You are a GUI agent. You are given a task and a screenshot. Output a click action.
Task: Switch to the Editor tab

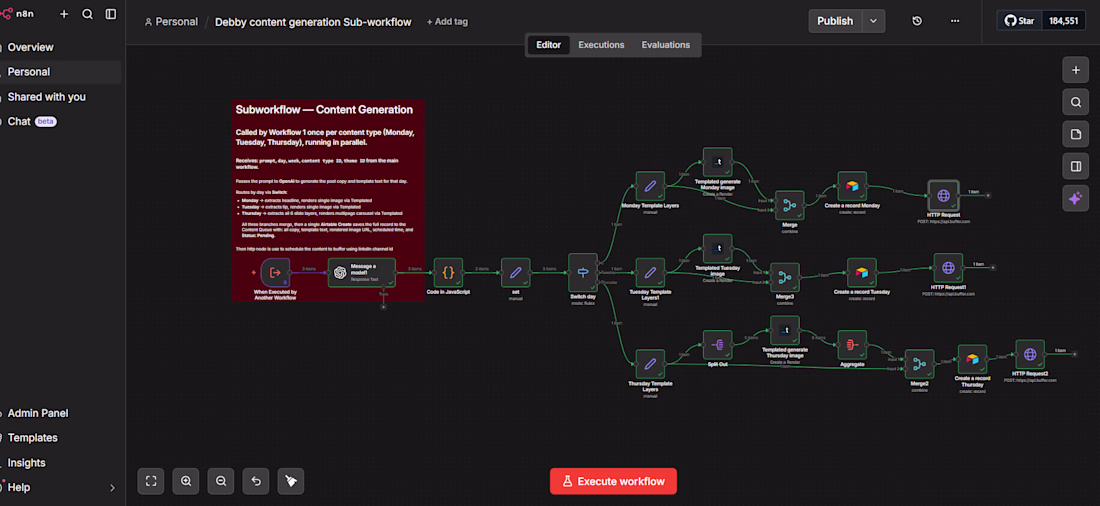pyautogui.click(x=549, y=45)
